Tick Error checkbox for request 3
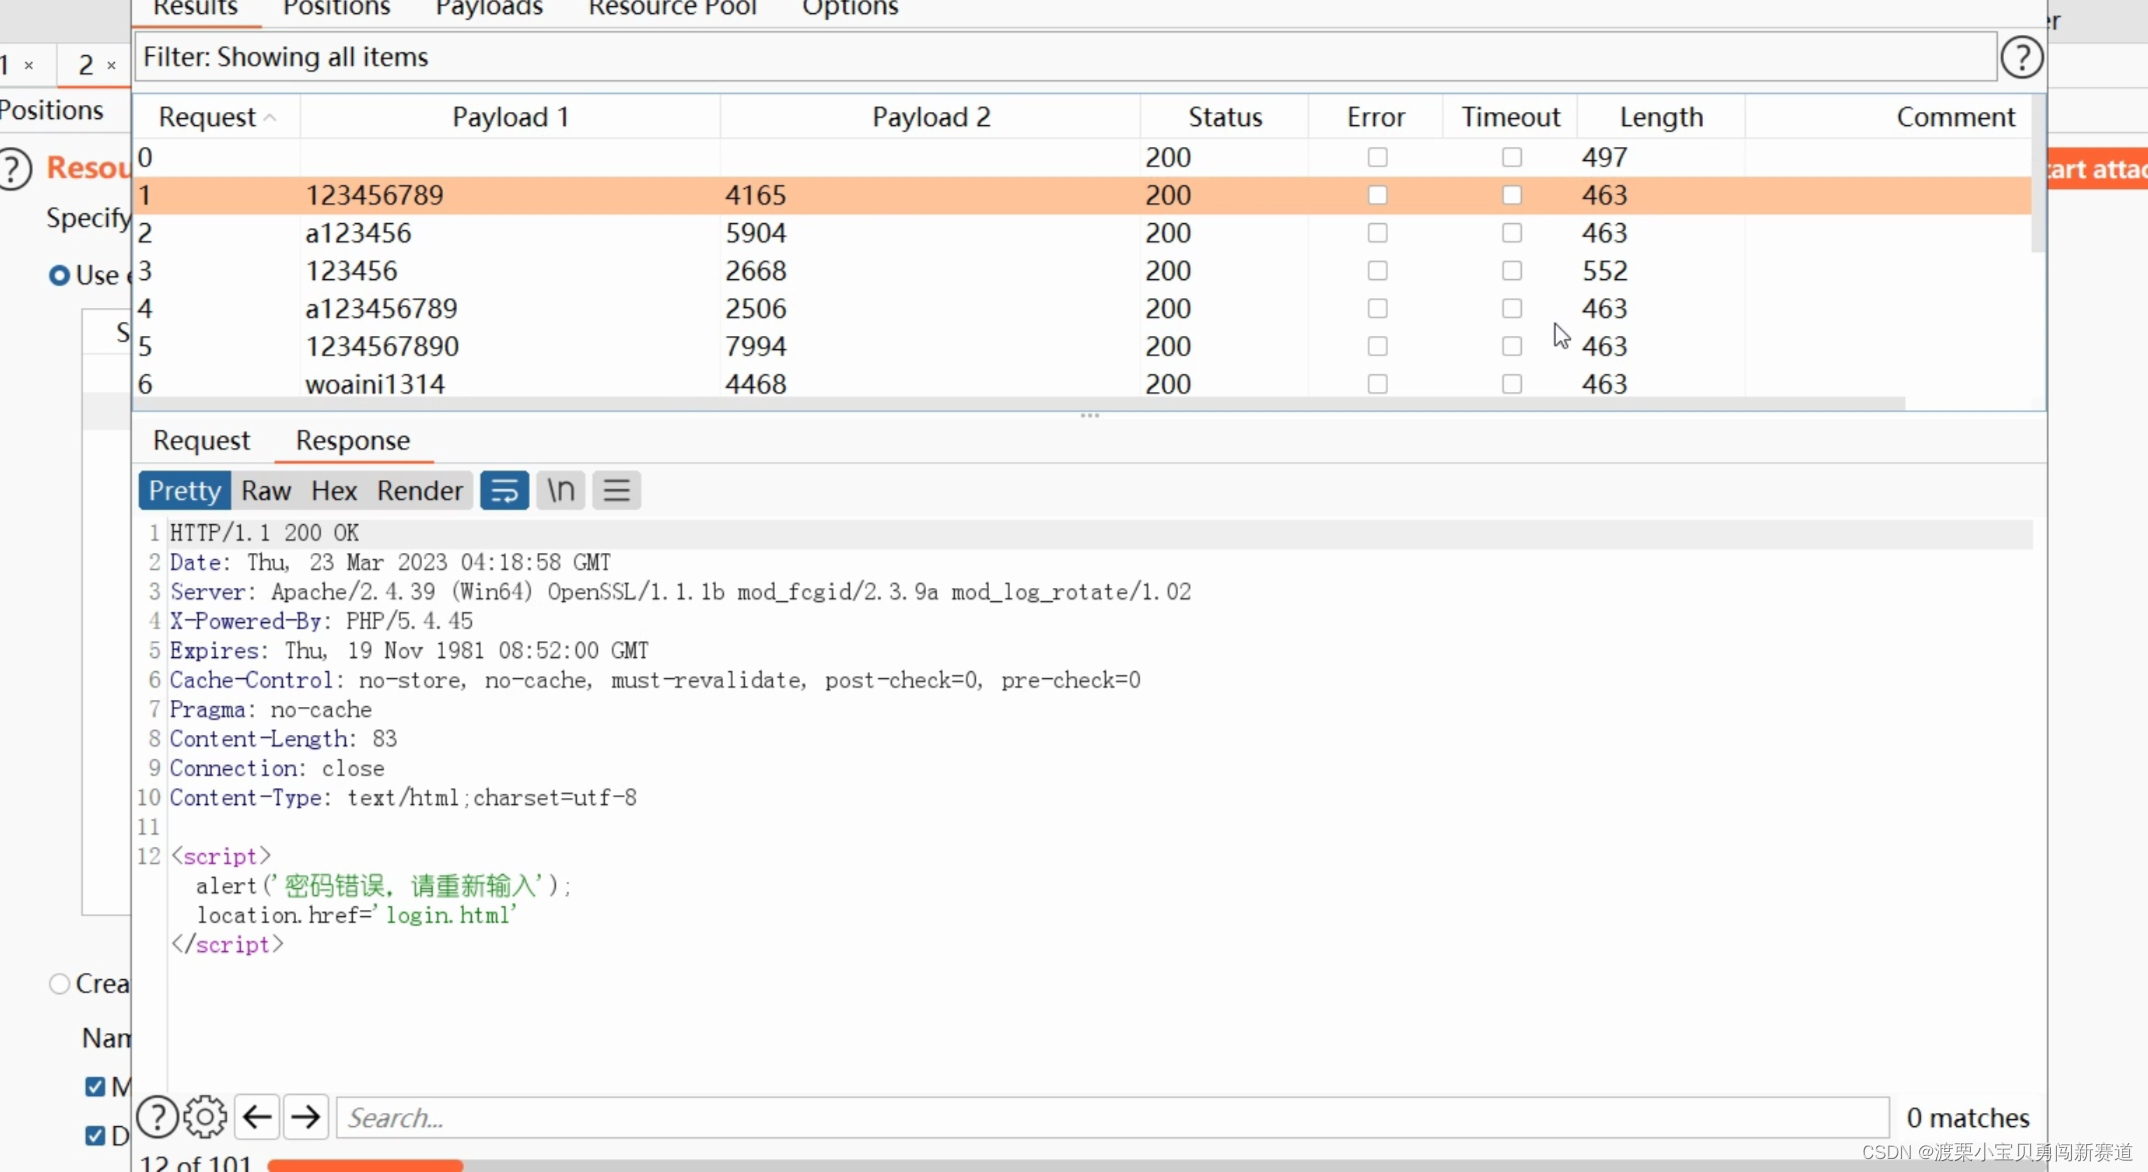 [1377, 271]
